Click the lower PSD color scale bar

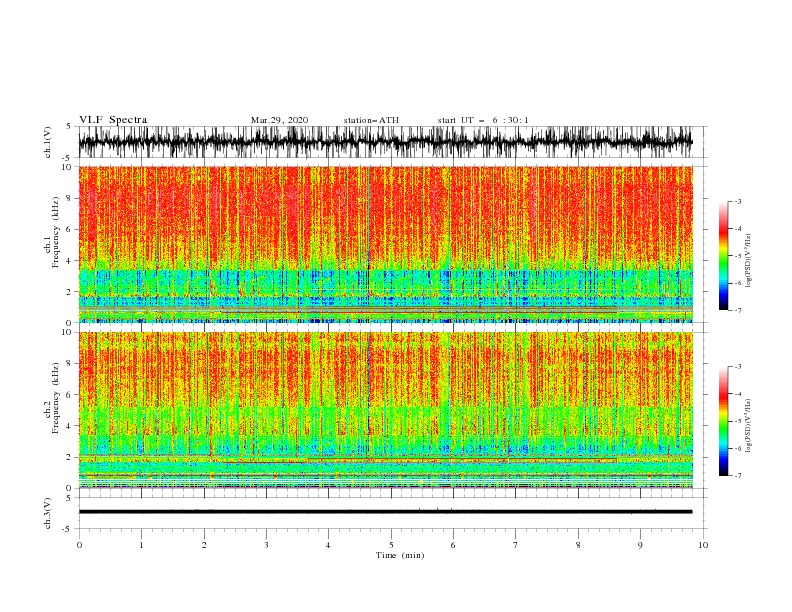(x=723, y=421)
